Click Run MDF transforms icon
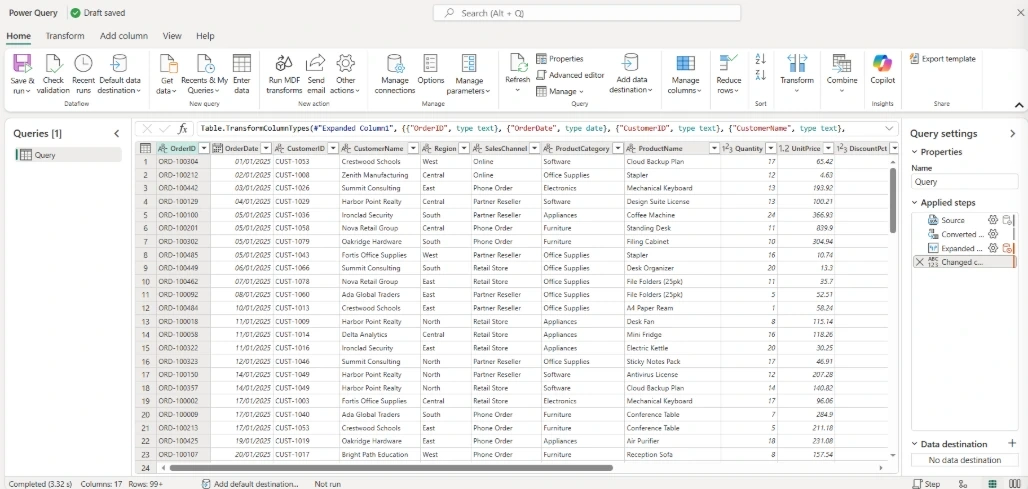The width and height of the screenshot is (1028, 489). 284,64
